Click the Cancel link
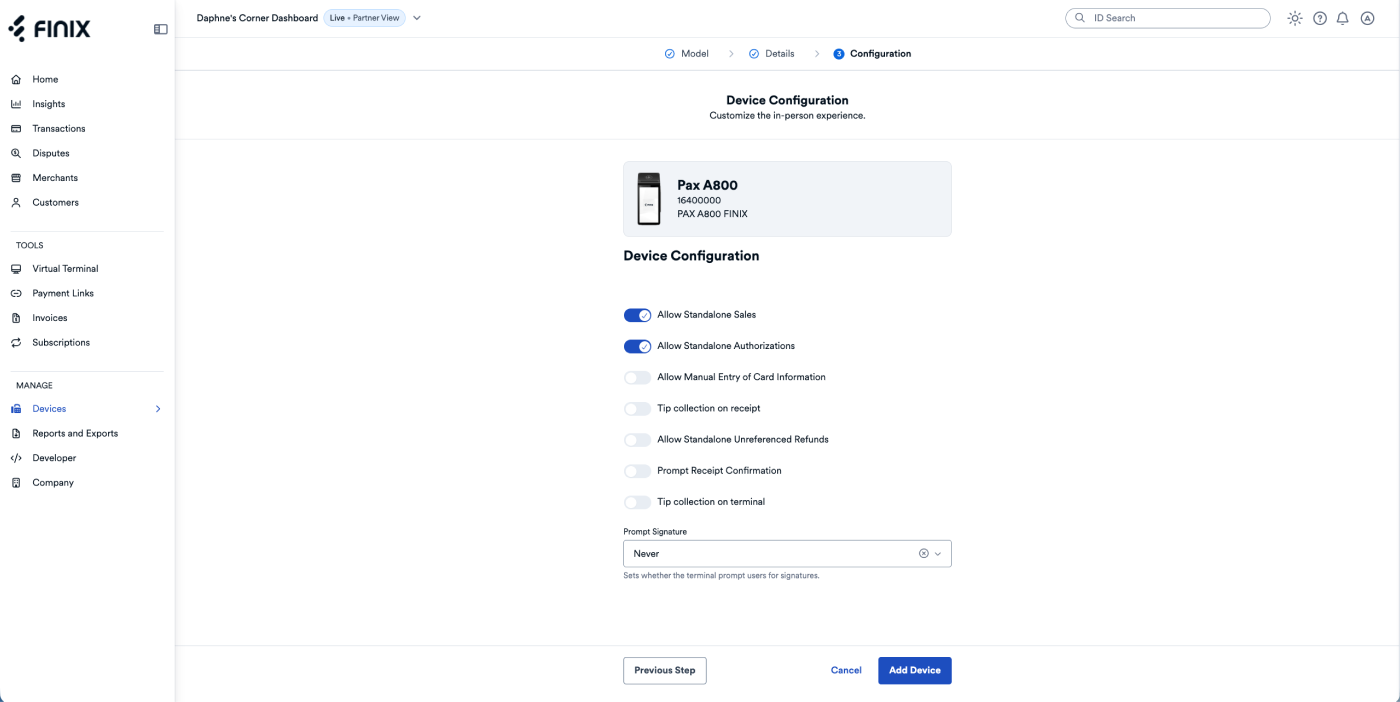The image size is (1400, 702). 846,670
